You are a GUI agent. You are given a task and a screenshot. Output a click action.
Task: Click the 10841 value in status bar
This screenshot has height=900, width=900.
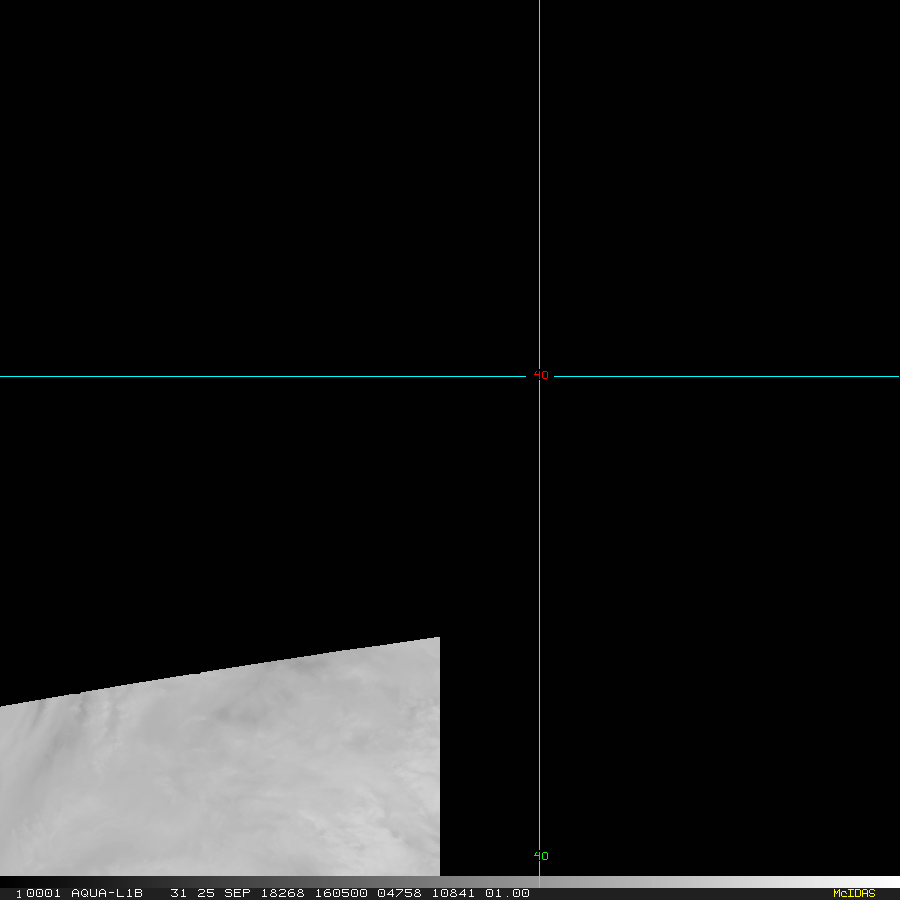click(454, 894)
